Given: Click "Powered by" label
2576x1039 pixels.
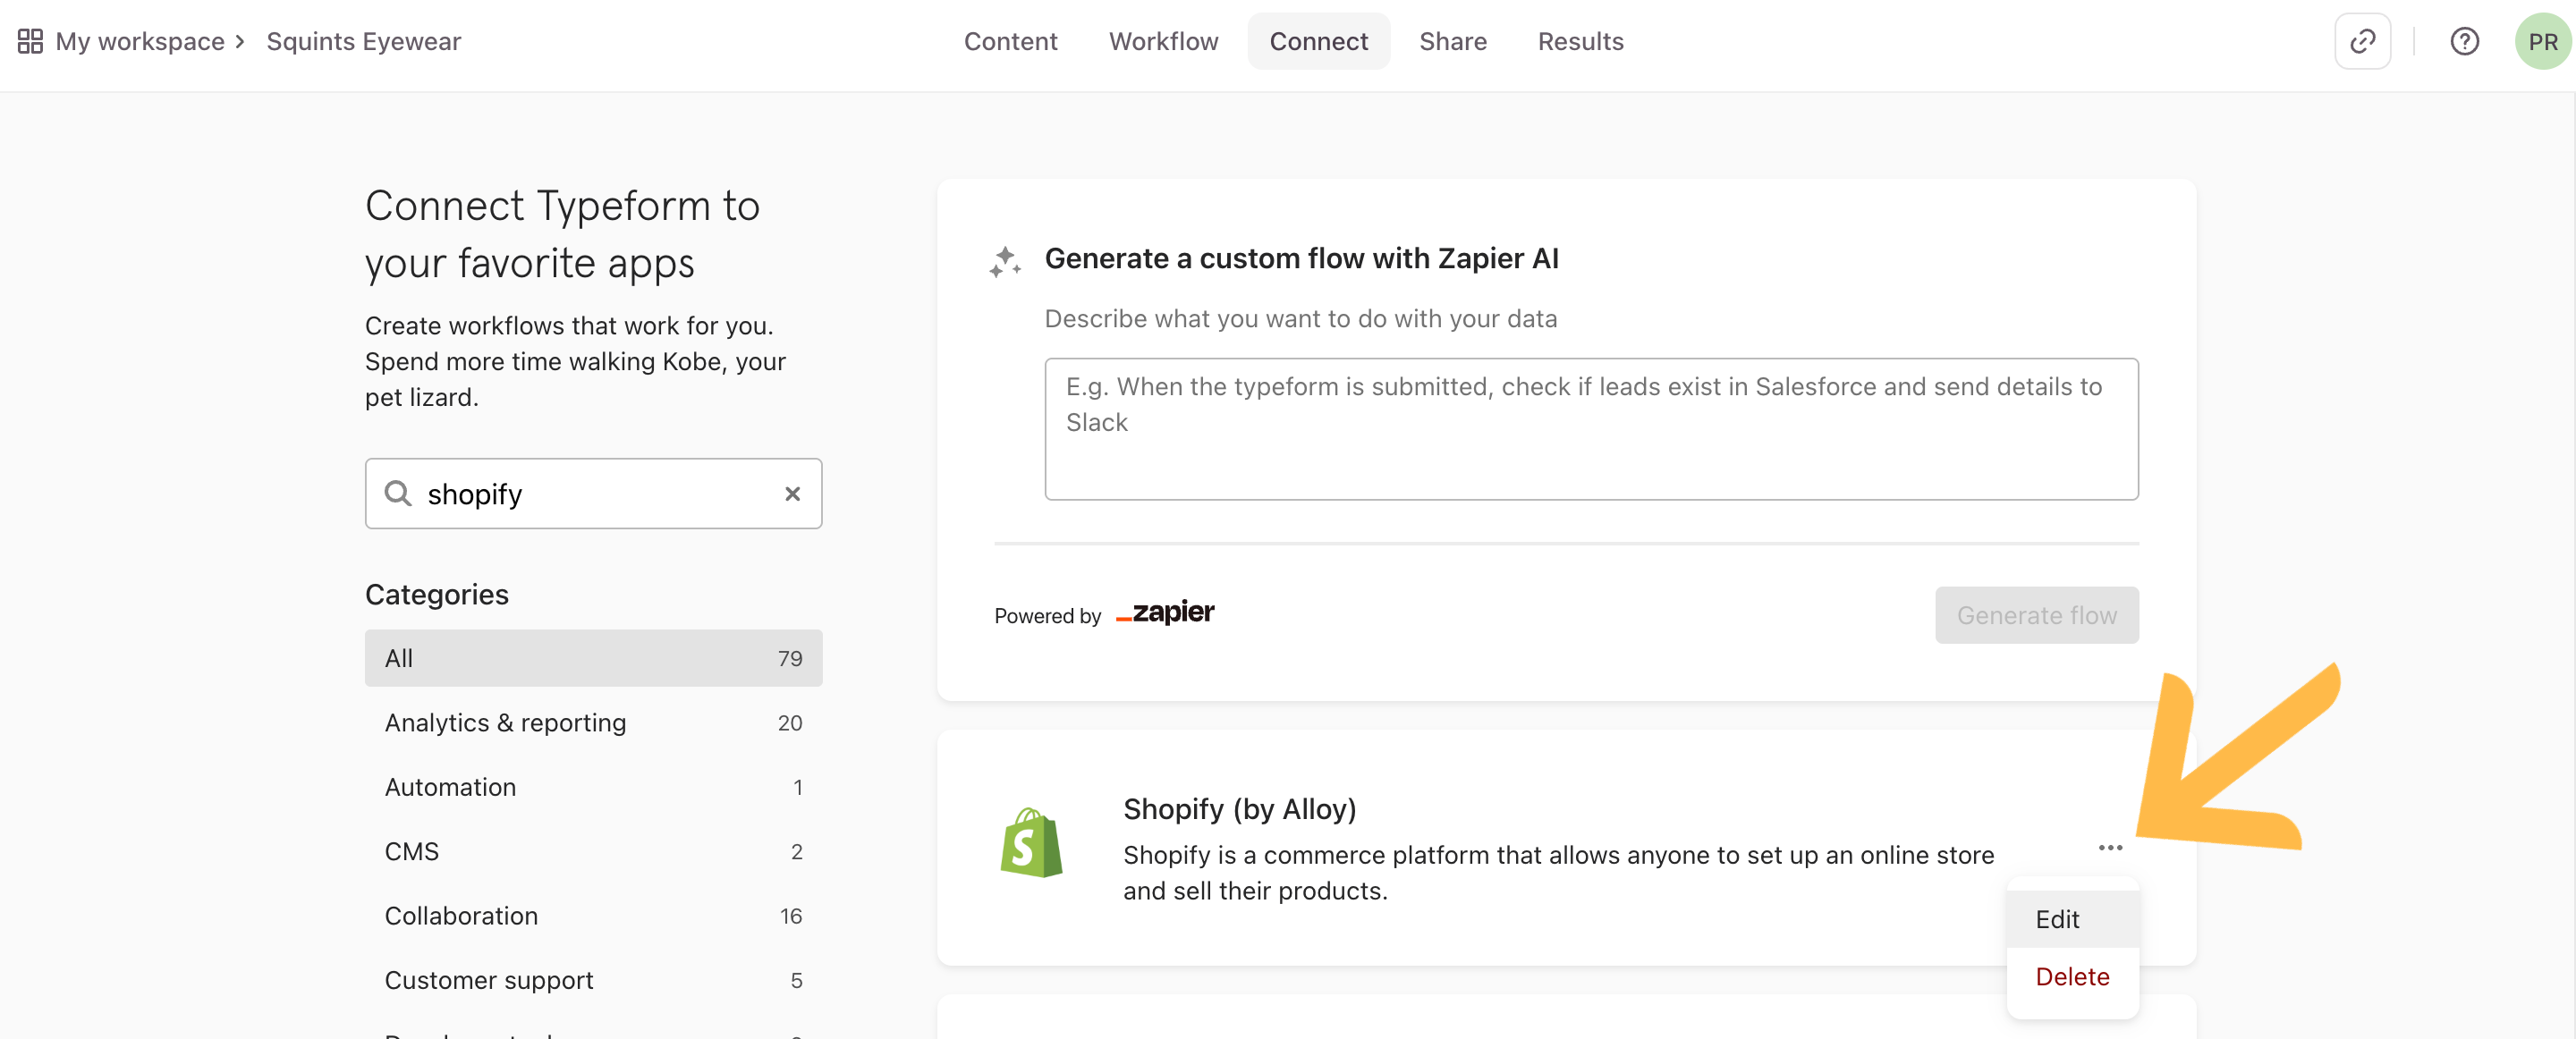Looking at the screenshot, I should point(1047,615).
